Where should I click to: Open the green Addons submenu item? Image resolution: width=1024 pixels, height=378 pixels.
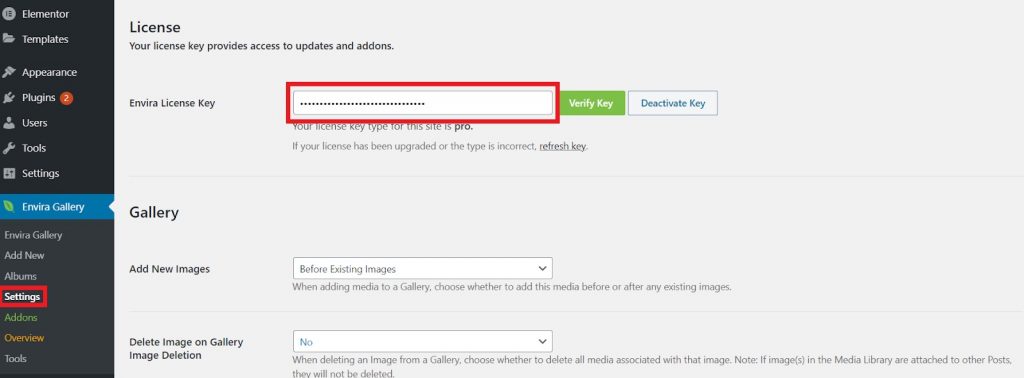[21, 317]
